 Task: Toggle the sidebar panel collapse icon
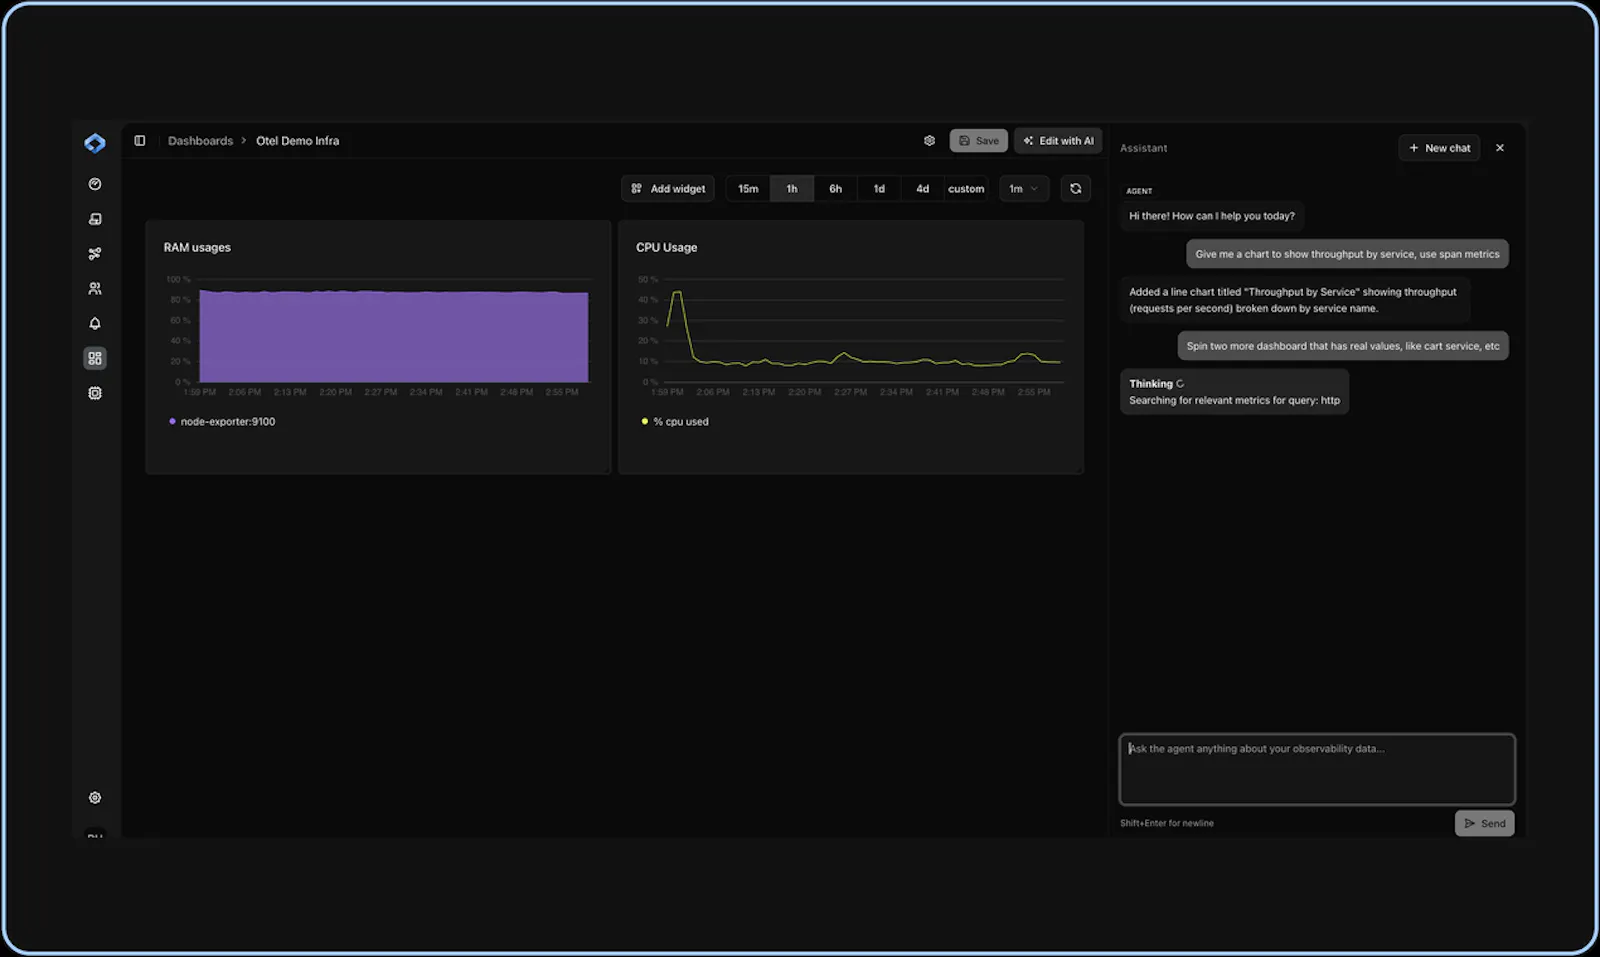140,141
